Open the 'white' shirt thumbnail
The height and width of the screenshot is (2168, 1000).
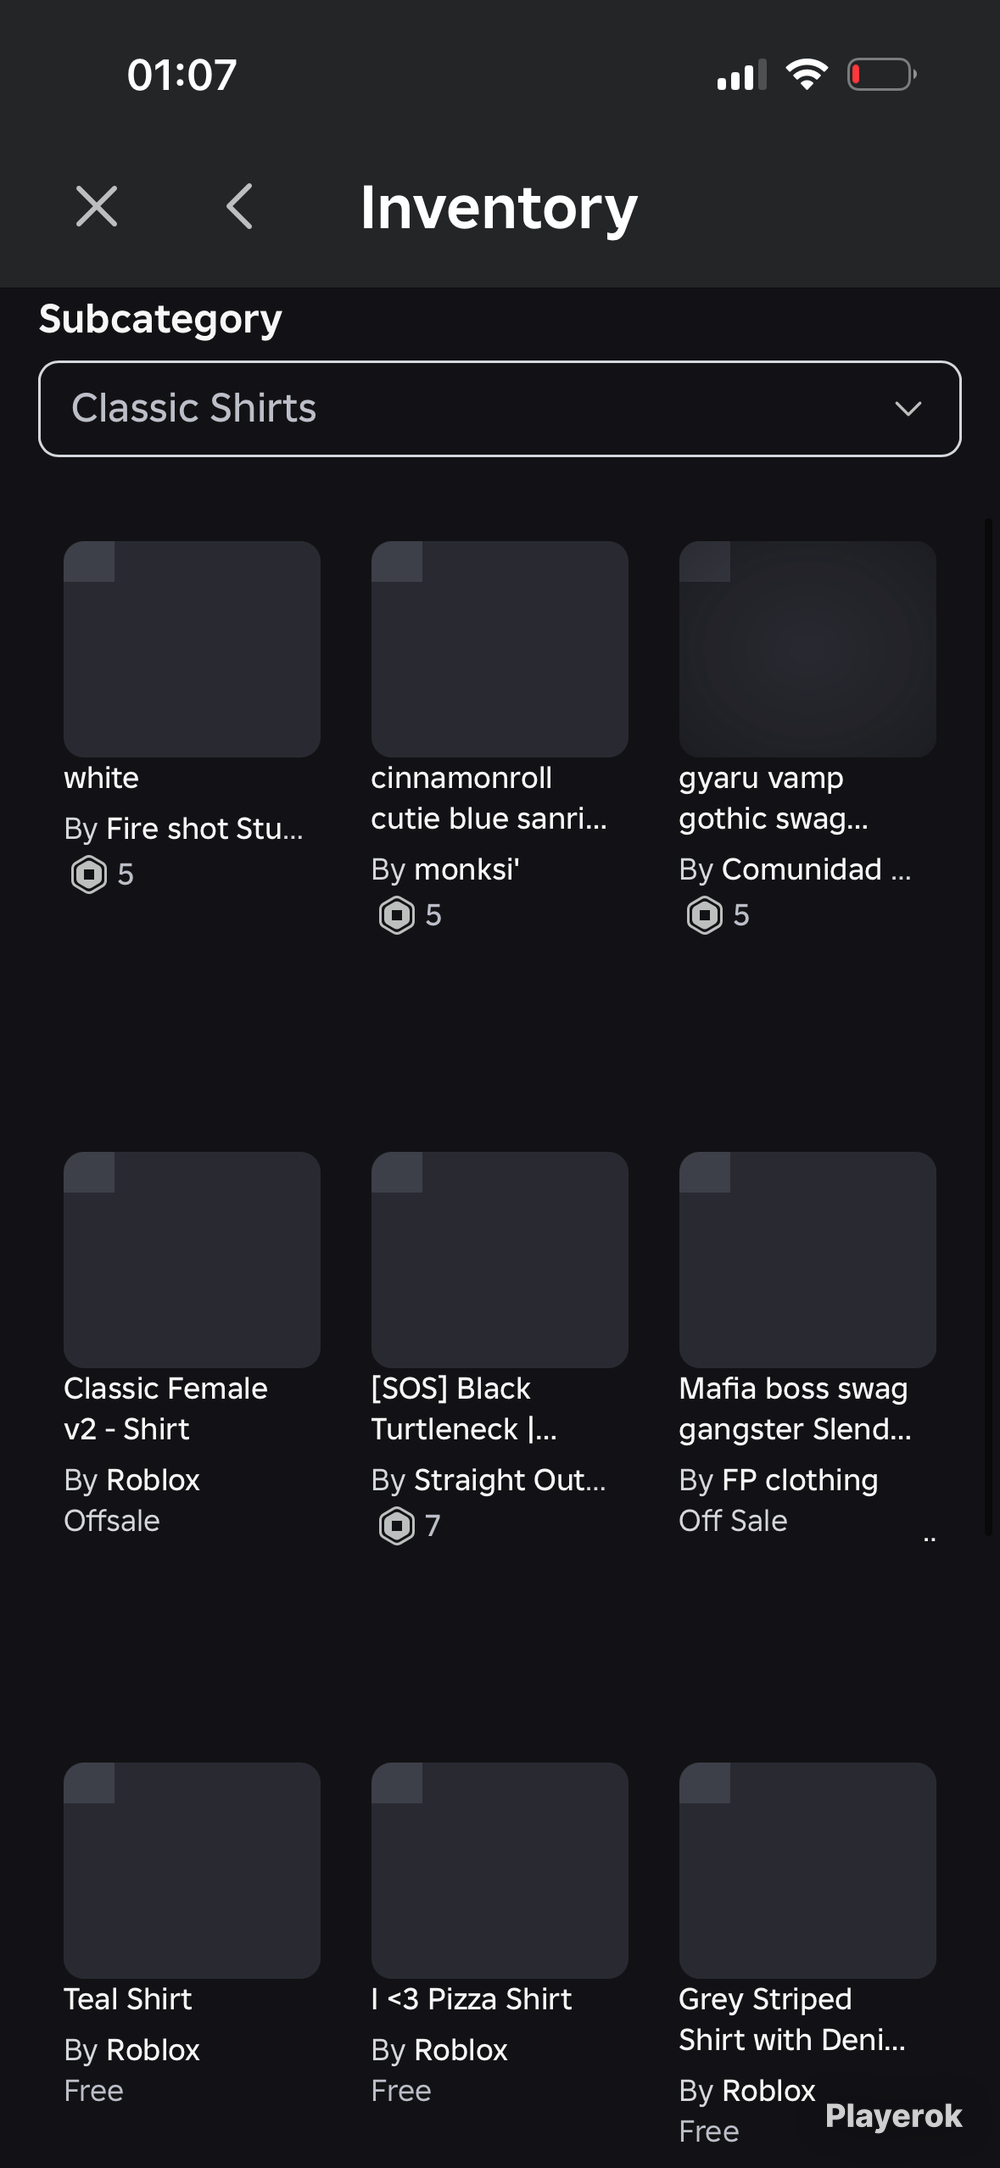click(x=192, y=649)
